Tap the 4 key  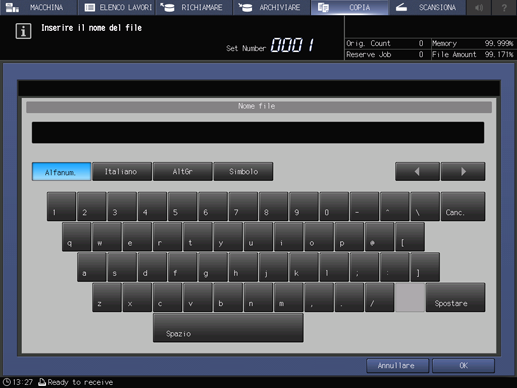pyautogui.click(x=152, y=206)
